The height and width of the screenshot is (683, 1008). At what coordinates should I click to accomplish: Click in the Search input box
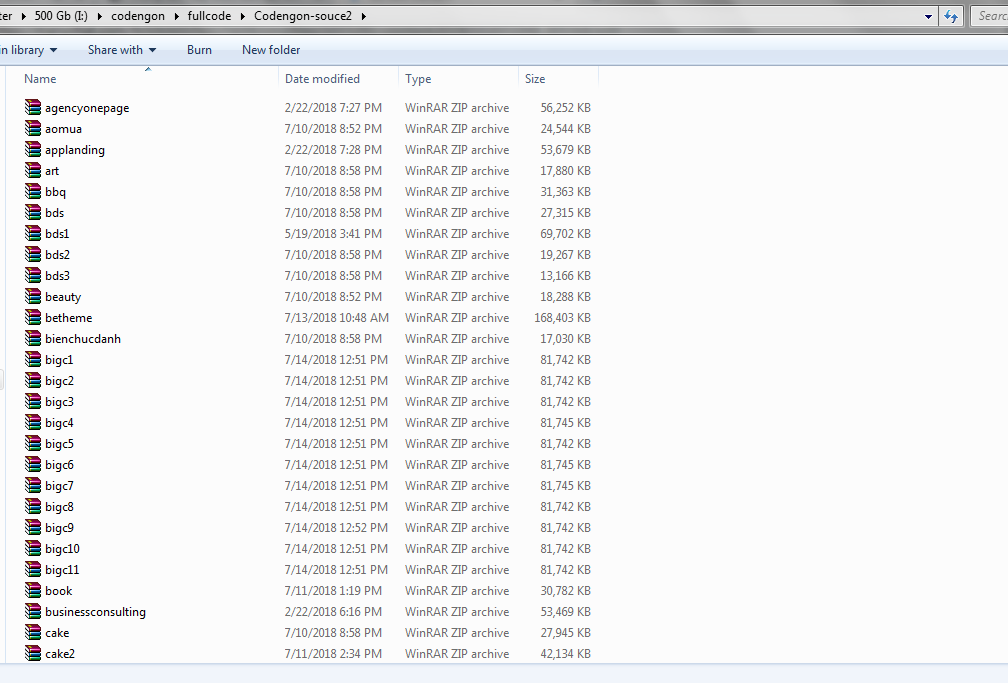click(x=990, y=16)
